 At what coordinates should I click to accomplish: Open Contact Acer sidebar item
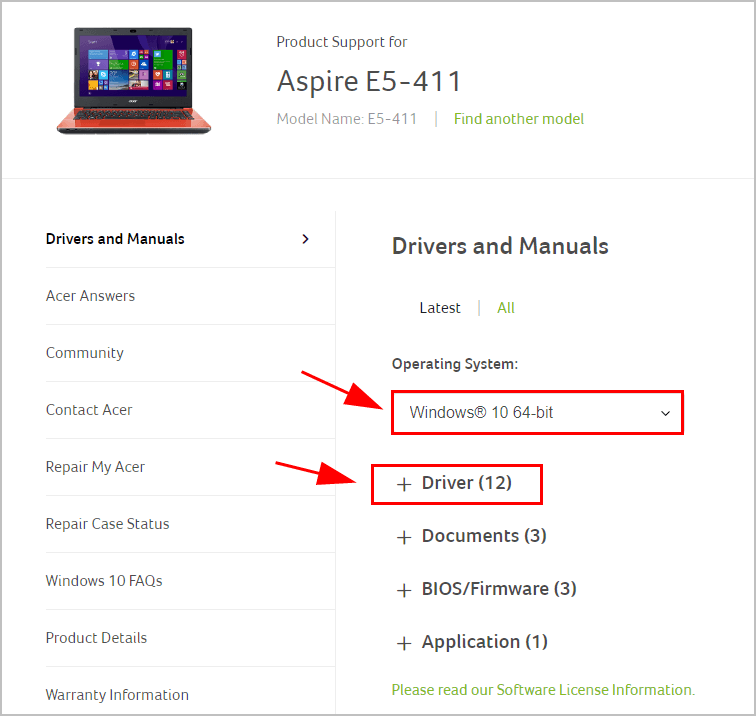click(89, 409)
